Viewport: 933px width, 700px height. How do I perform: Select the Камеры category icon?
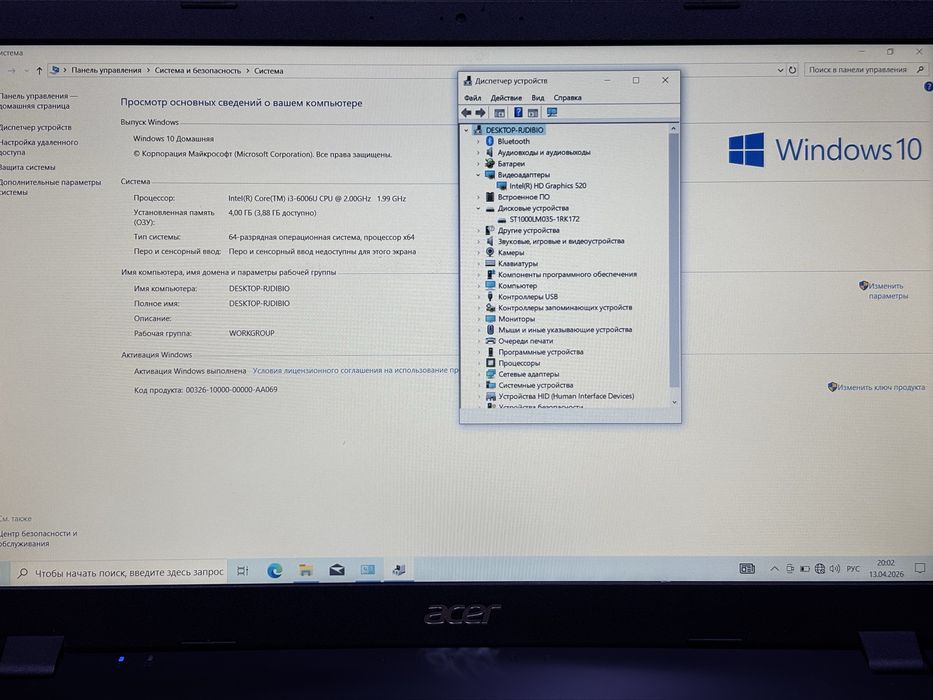pyautogui.click(x=490, y=252)
